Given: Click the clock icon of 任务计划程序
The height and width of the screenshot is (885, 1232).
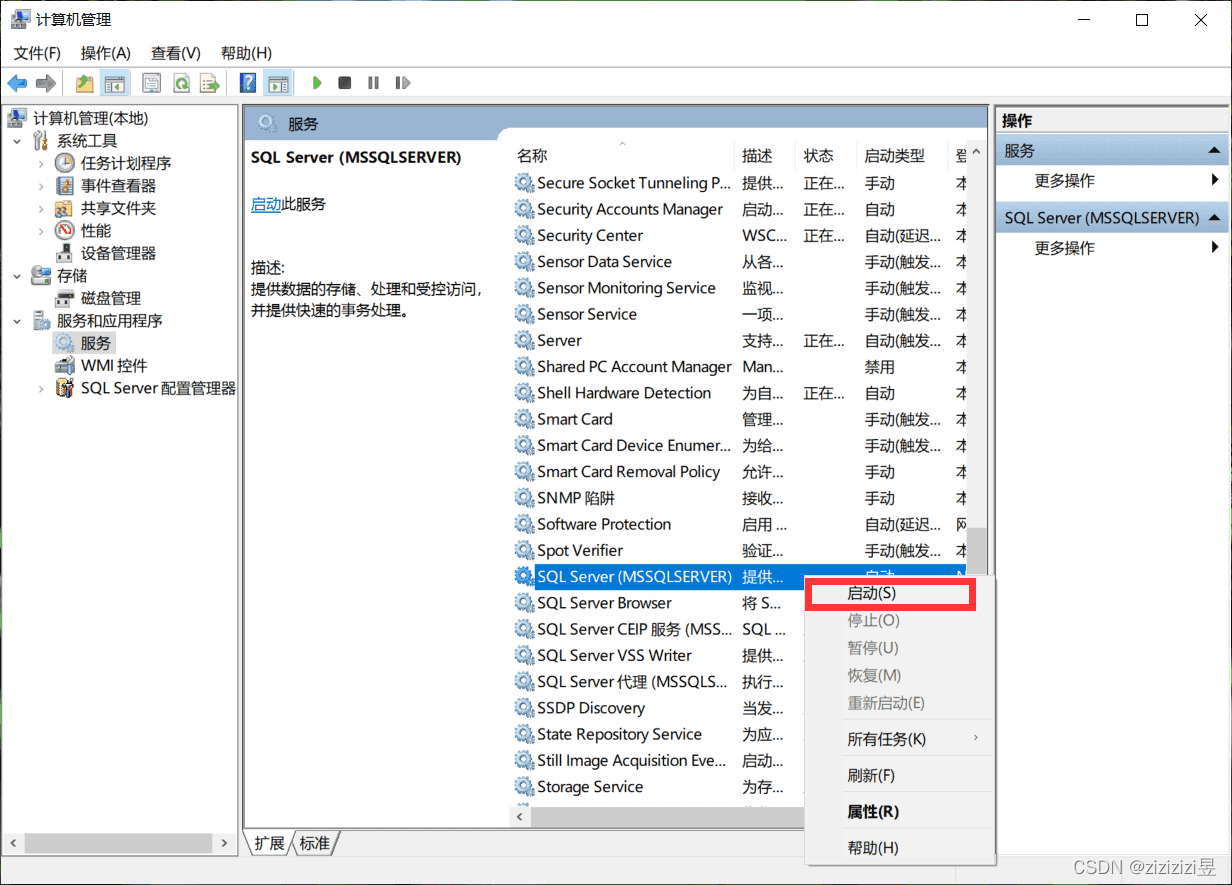Looking at the screenshot, I should (64, 163).
